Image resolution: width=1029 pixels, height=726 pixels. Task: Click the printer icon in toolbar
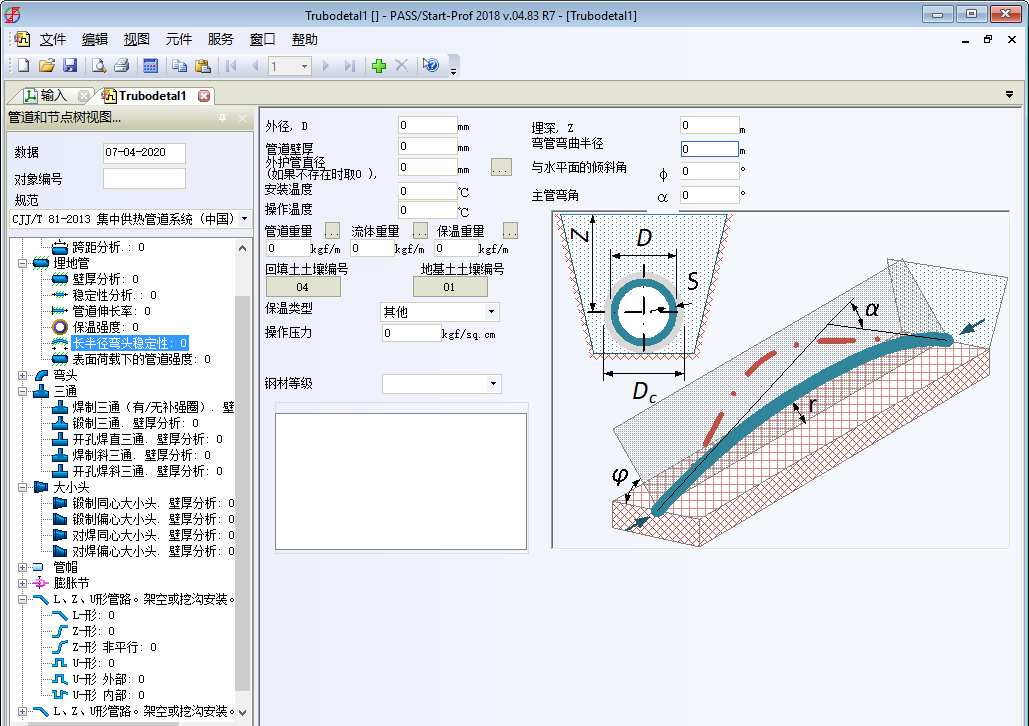(121, 66)
